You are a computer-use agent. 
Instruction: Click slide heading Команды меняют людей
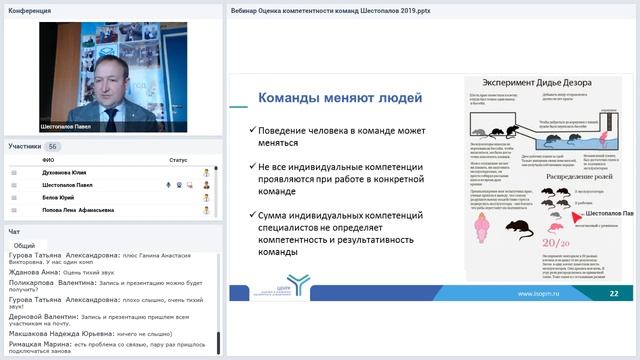[x=340, y=98]
